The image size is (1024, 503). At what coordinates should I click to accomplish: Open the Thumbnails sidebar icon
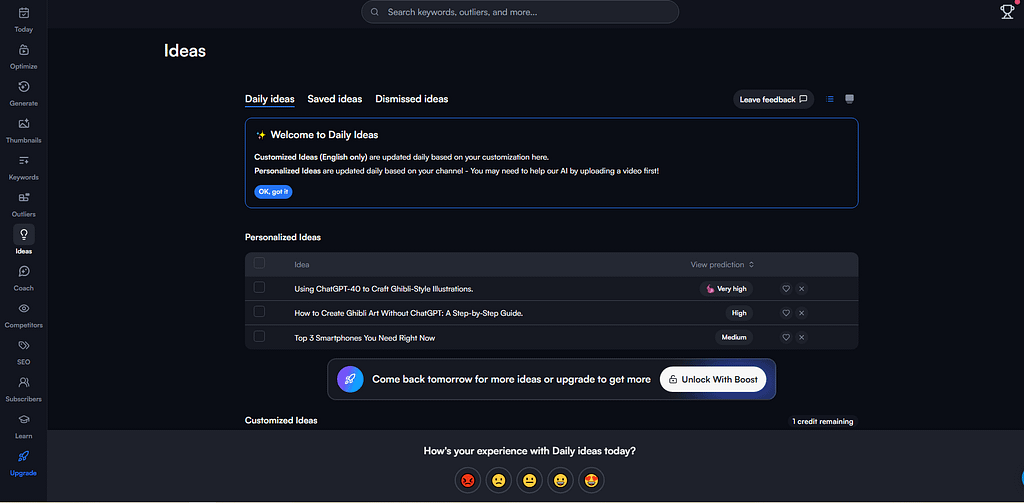tap(23, 124)
